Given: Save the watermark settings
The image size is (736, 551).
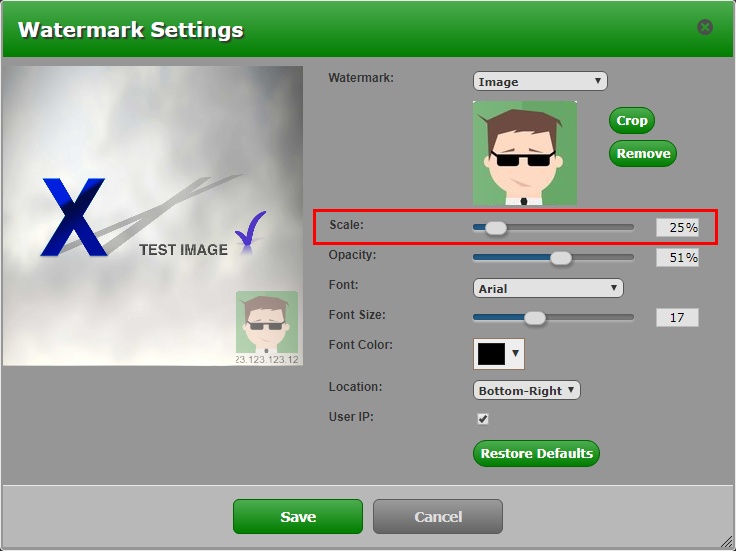Looking at the screenshot, I should coord(298,517).
